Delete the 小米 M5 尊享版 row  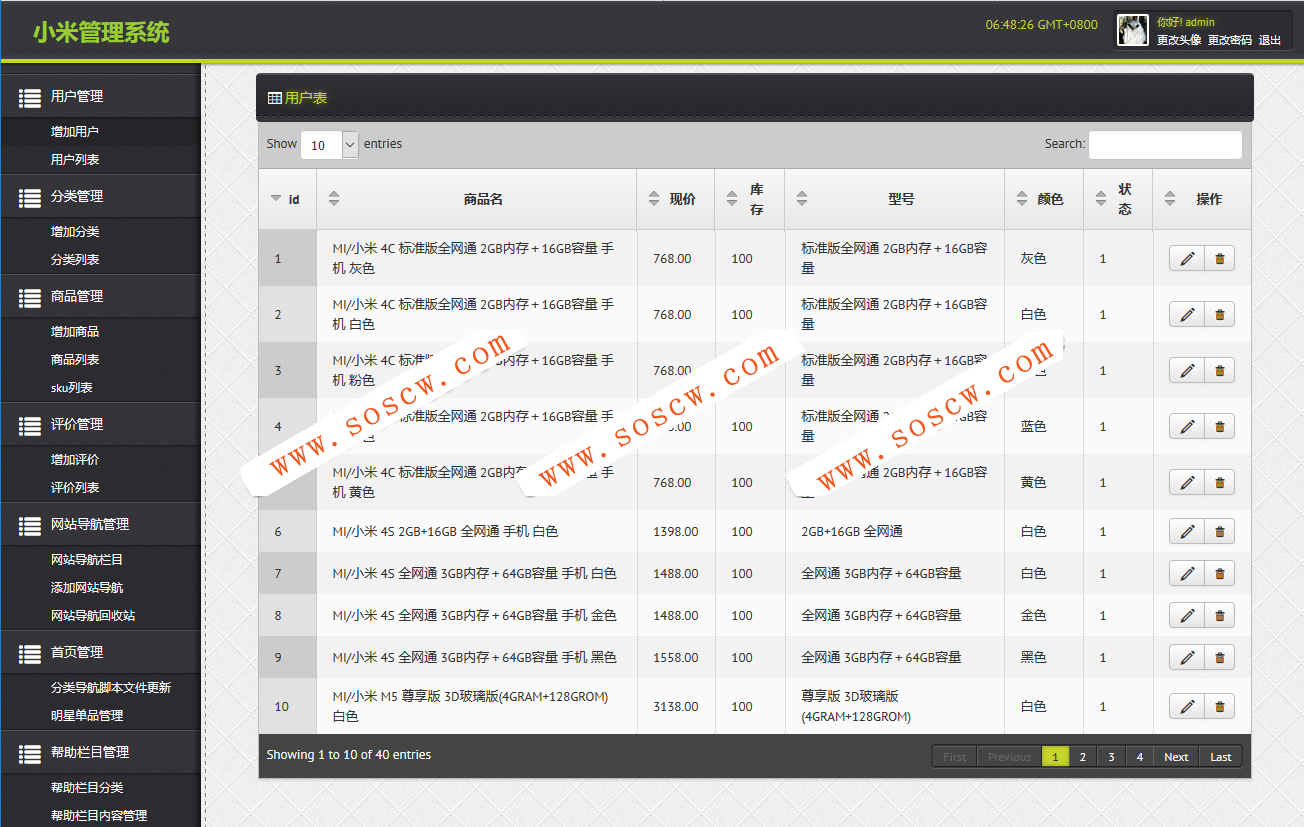pyautogui.click(x=1219, y=707)
